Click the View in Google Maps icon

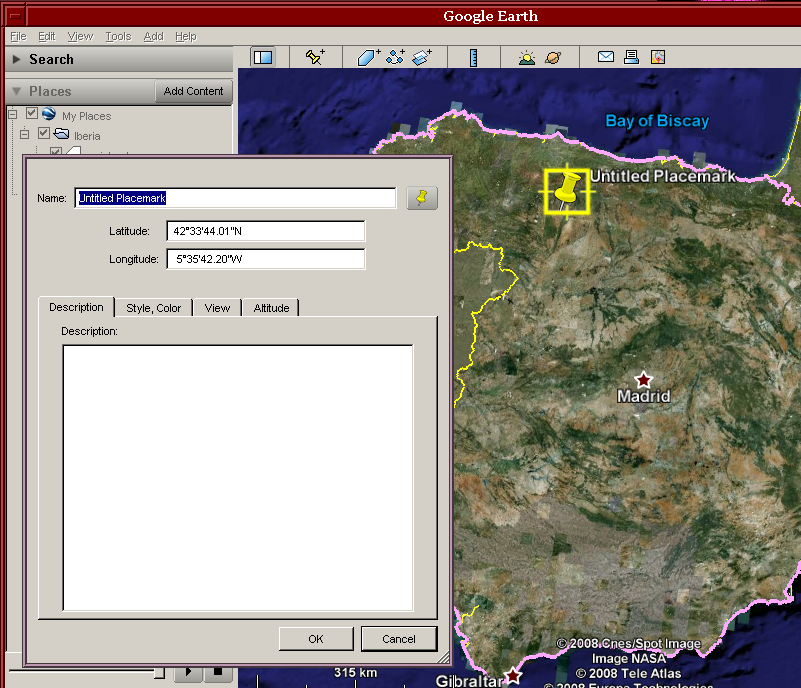(x=658, y=57)
